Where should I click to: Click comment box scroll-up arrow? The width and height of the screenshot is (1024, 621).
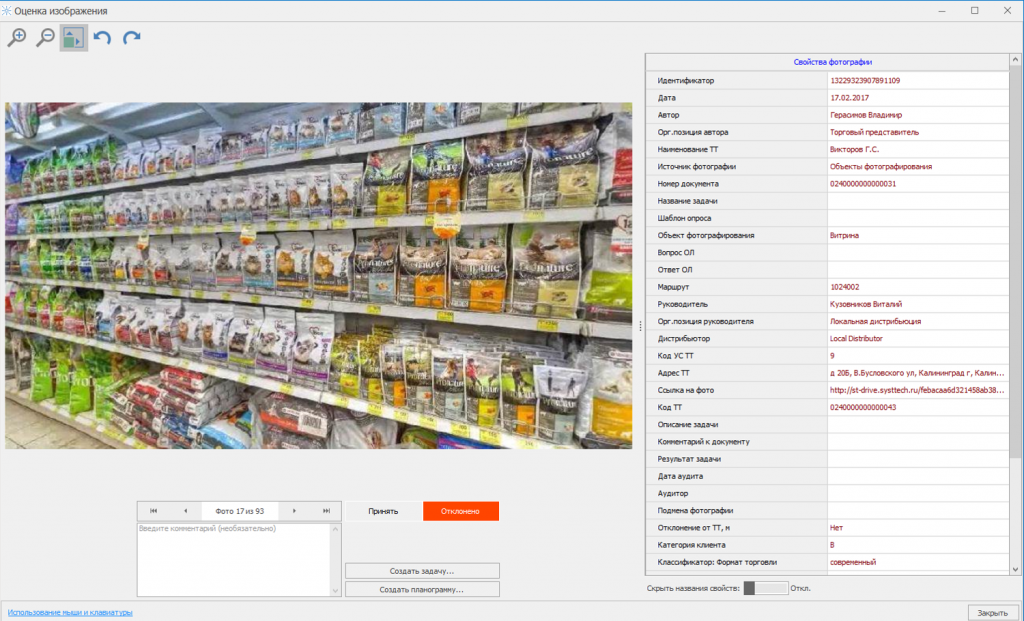pyautogui.click(x=336, y=528)
